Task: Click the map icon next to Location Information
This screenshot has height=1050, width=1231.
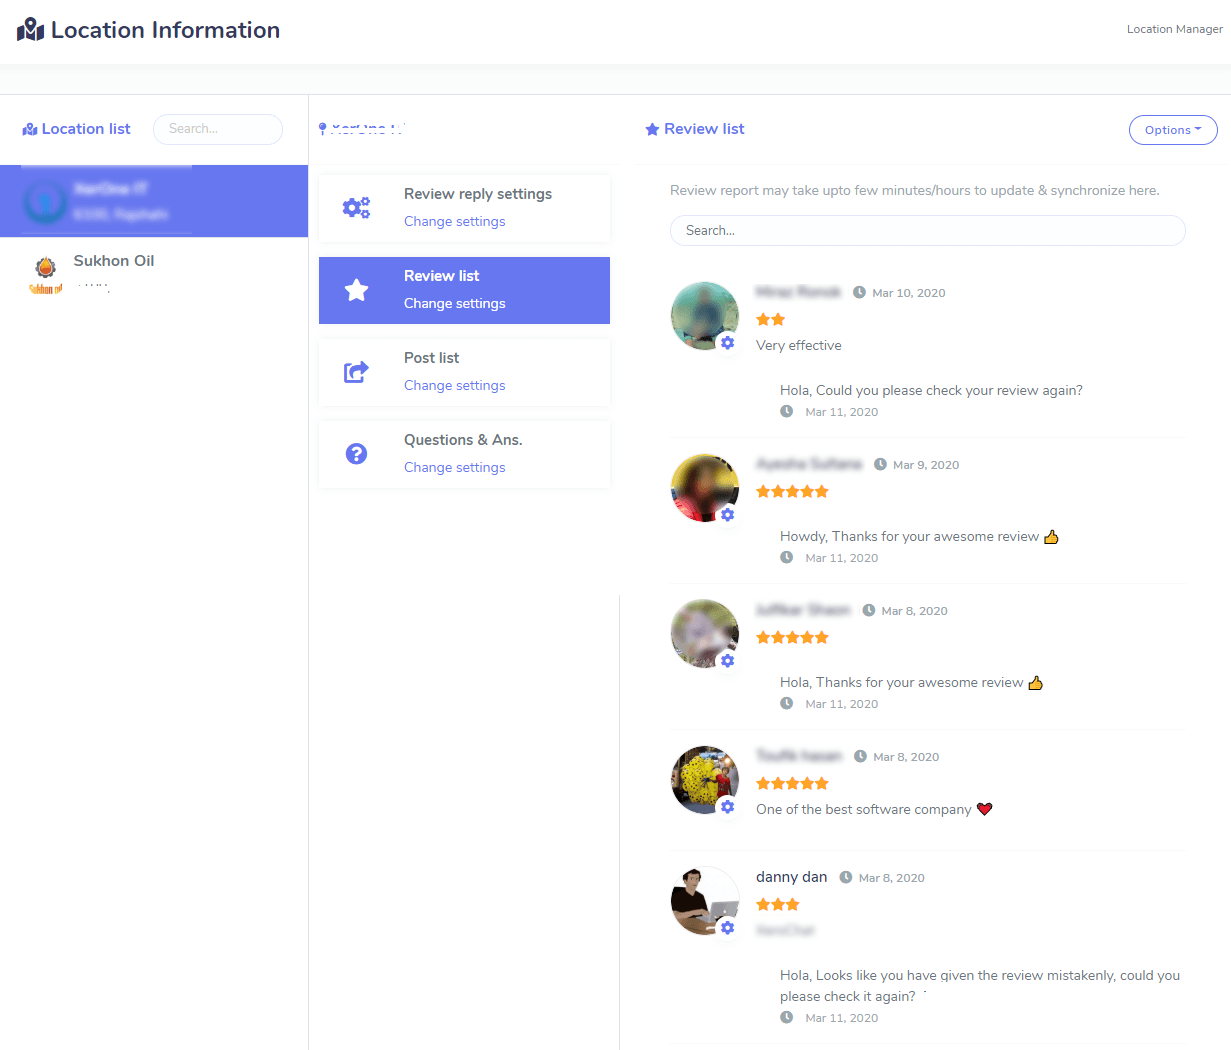Action: point(30,30)
